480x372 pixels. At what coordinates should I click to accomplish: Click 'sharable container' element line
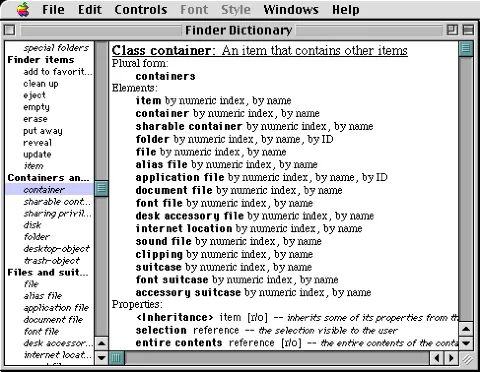point(254,126)
